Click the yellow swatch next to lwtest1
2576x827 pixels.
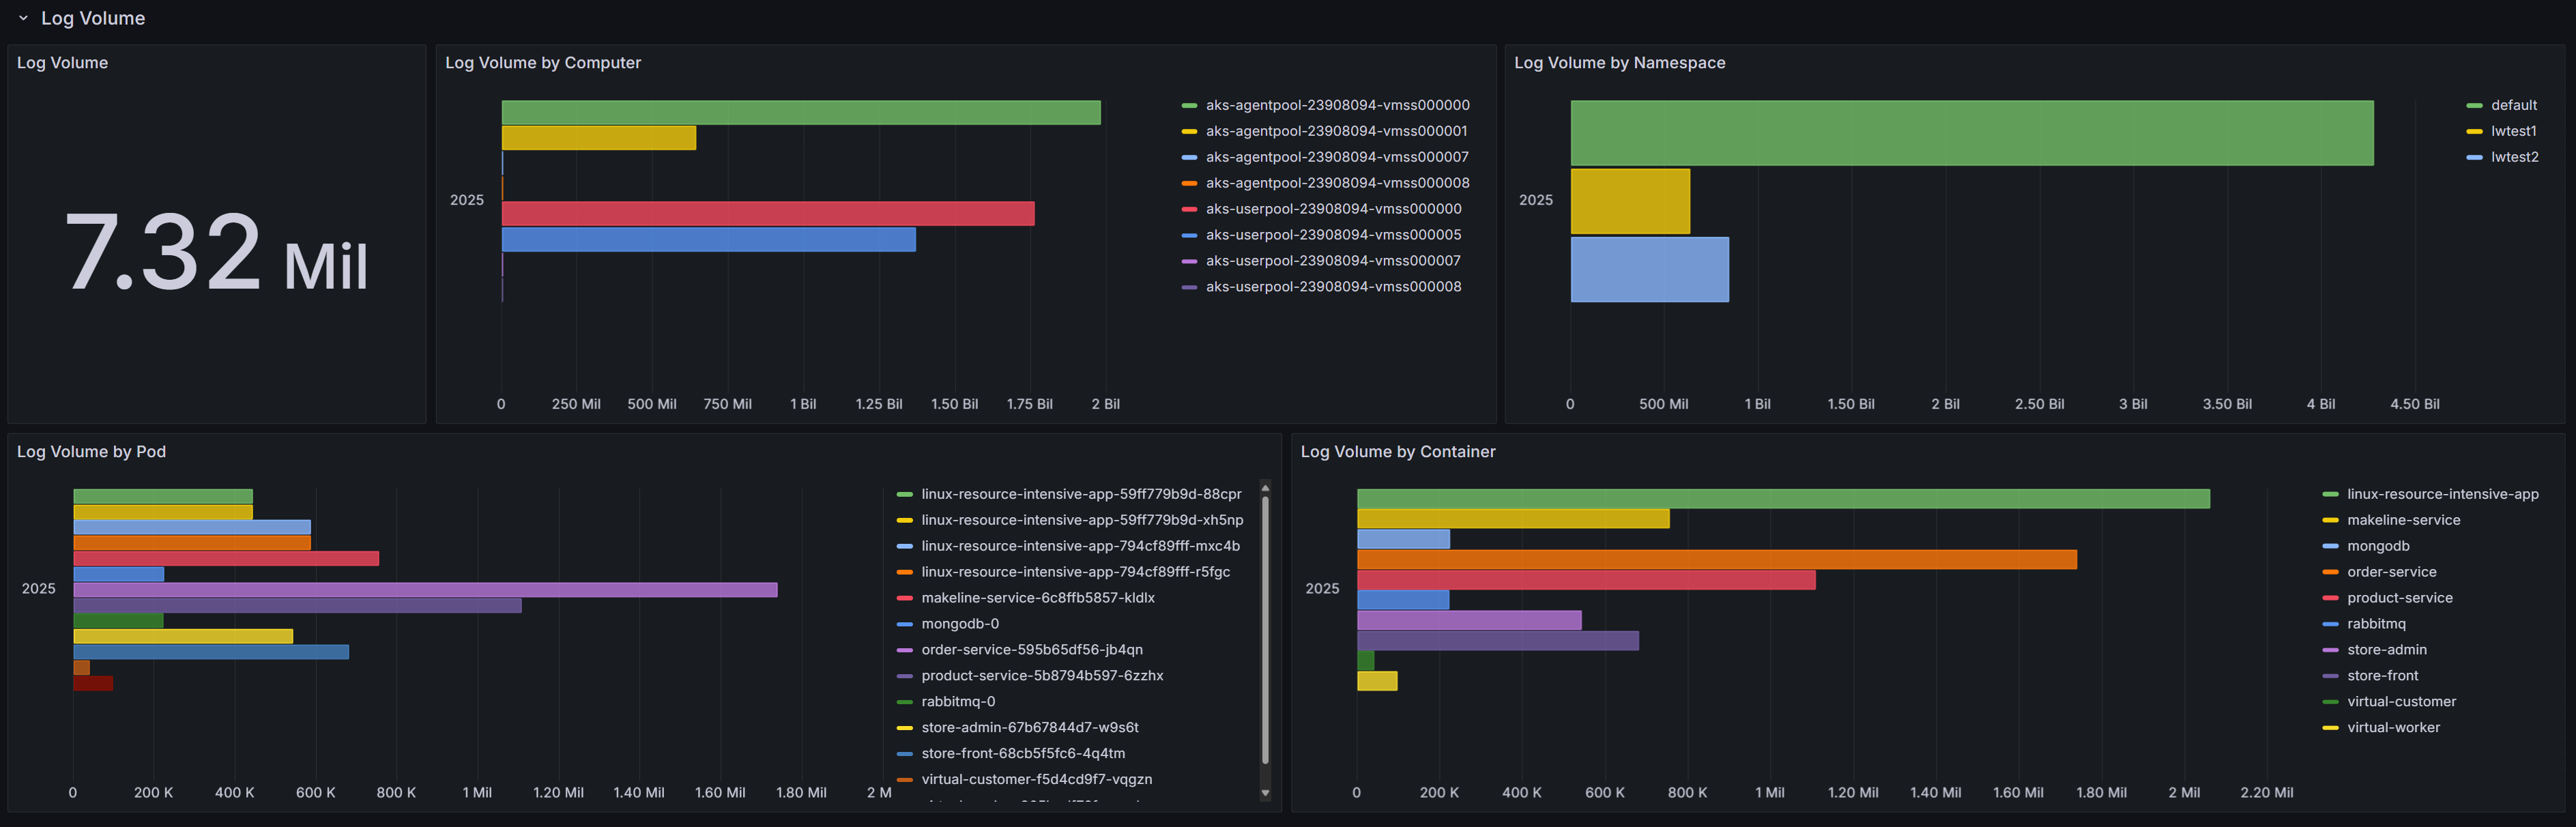point(2474,131)
